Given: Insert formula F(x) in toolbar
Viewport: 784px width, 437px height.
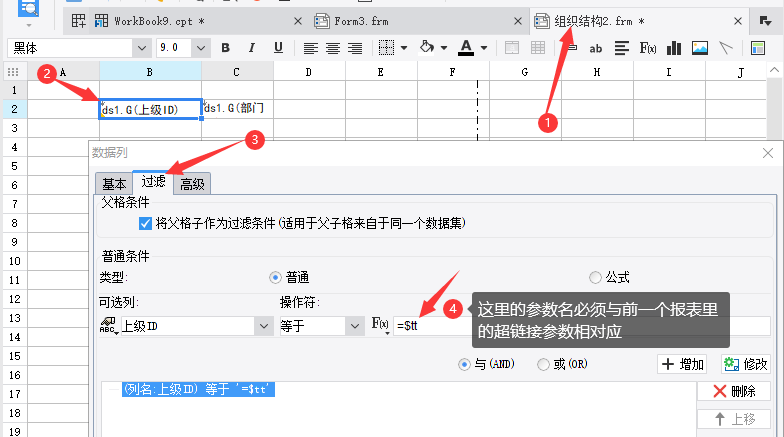Looking at the screenshot, I should pyautogui.click(x=648, y=48).
